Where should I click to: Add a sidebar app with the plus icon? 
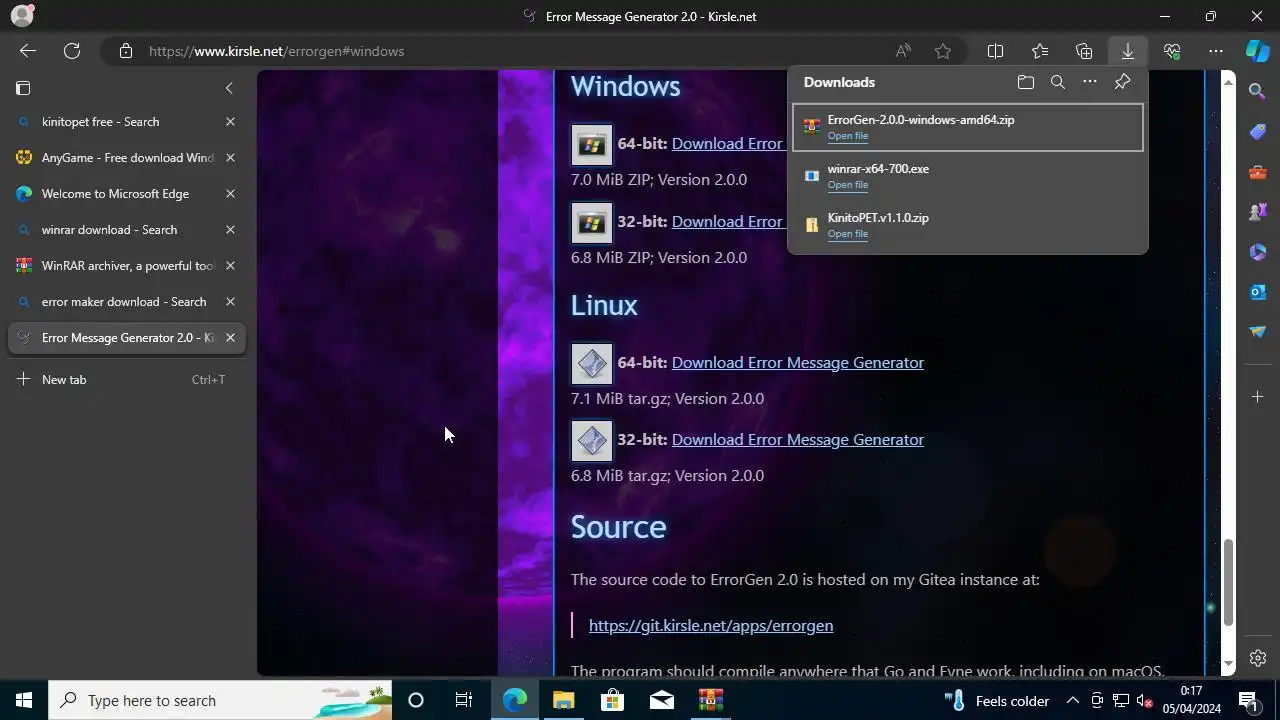(1258, 397)
